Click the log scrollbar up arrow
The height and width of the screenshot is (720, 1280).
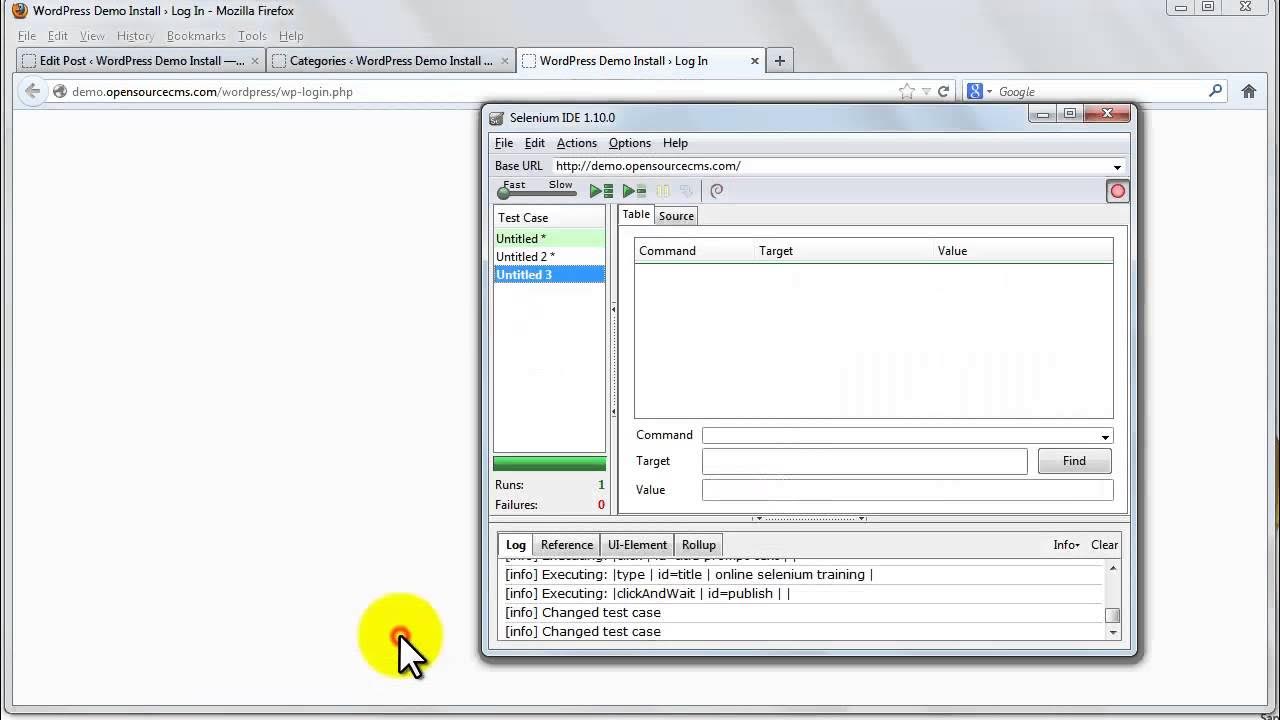(x=1112, y=567)
